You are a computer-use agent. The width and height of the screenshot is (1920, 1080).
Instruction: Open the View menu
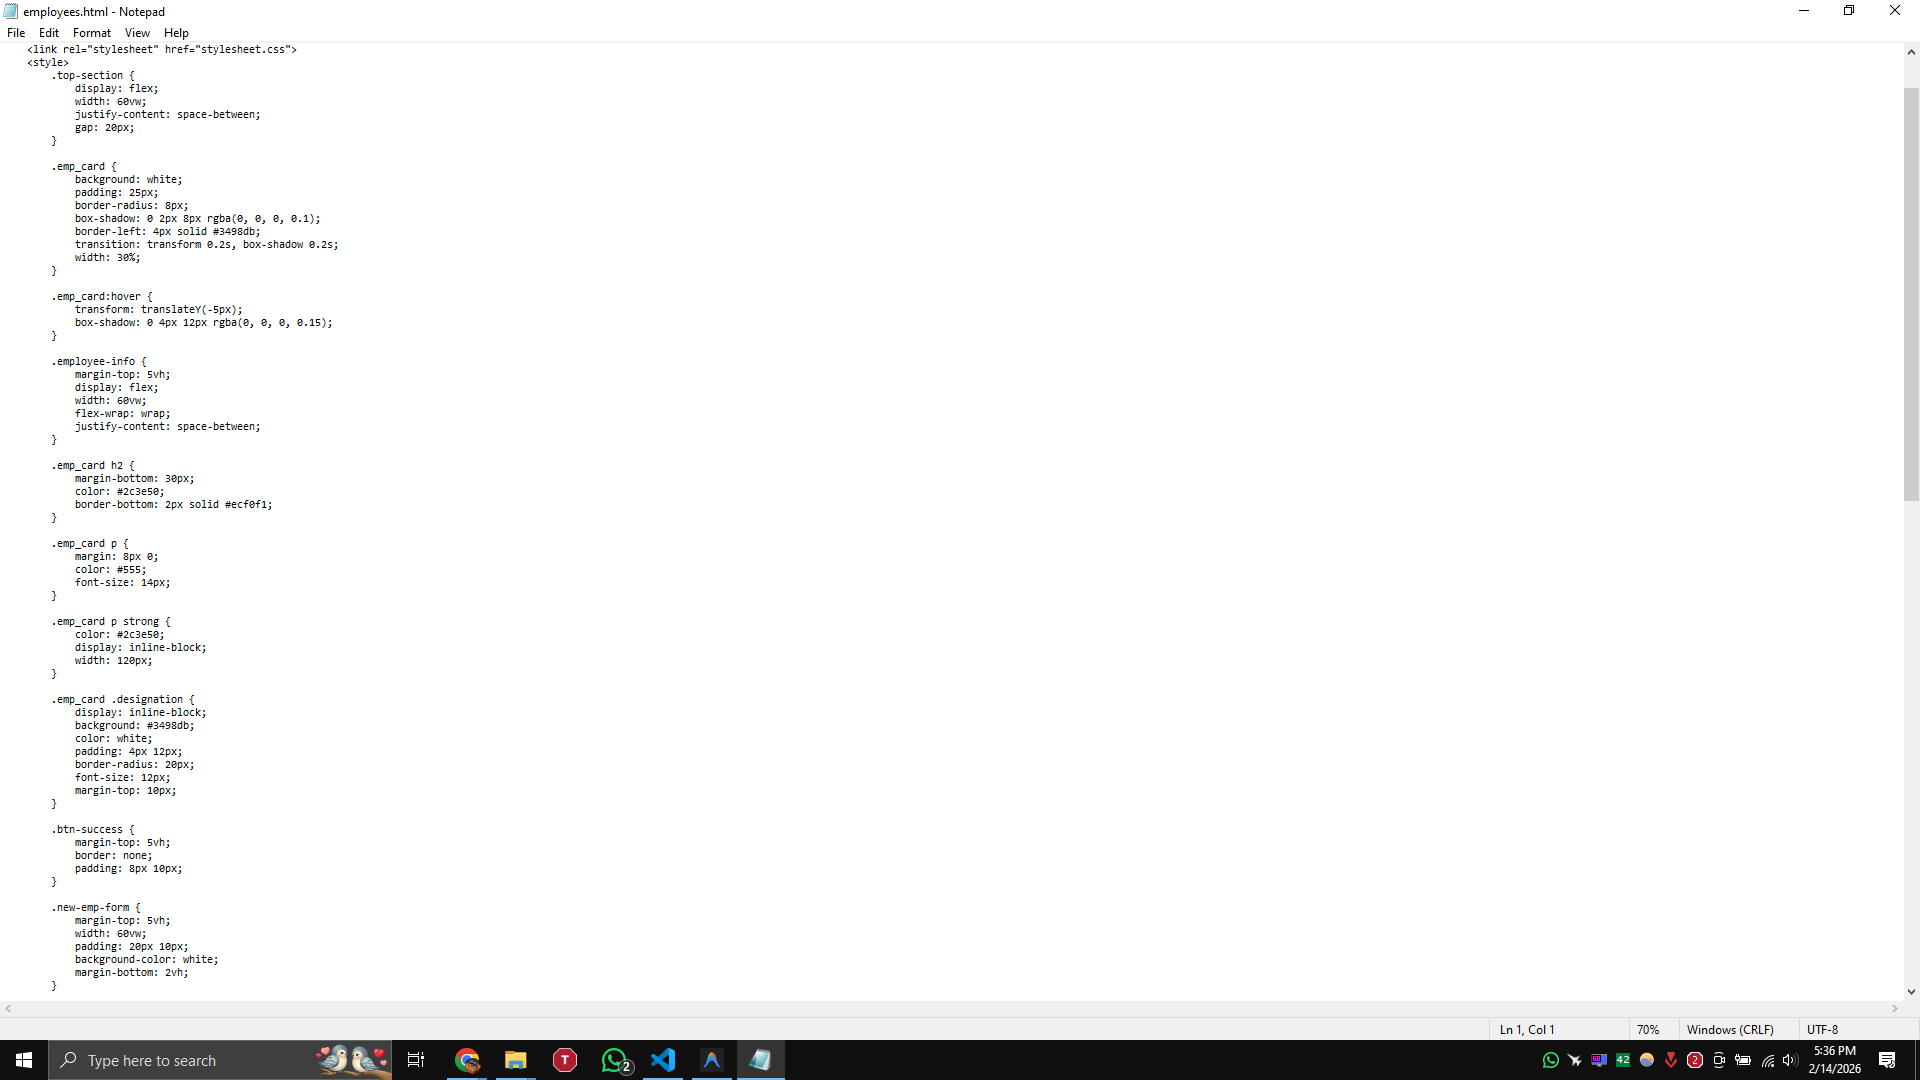pos(137,33)
